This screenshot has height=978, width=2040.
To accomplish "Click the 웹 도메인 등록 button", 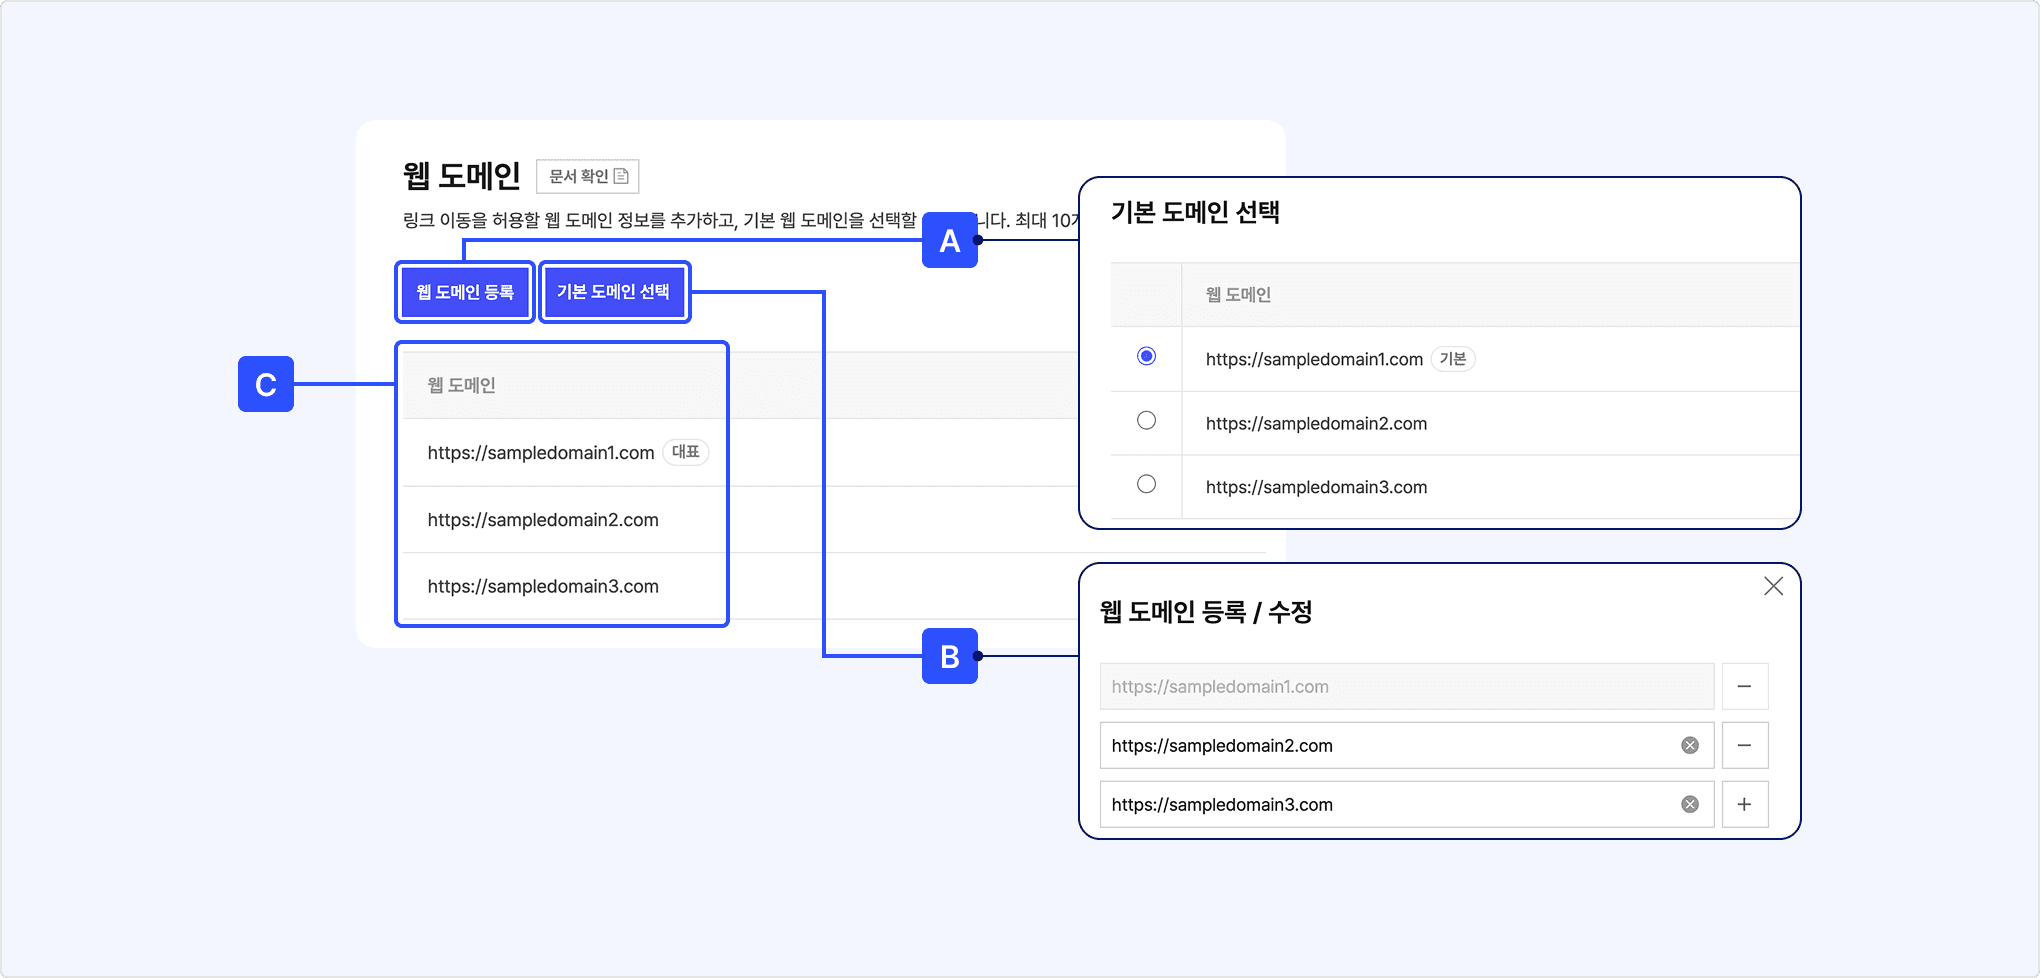I will click(465, 292).
